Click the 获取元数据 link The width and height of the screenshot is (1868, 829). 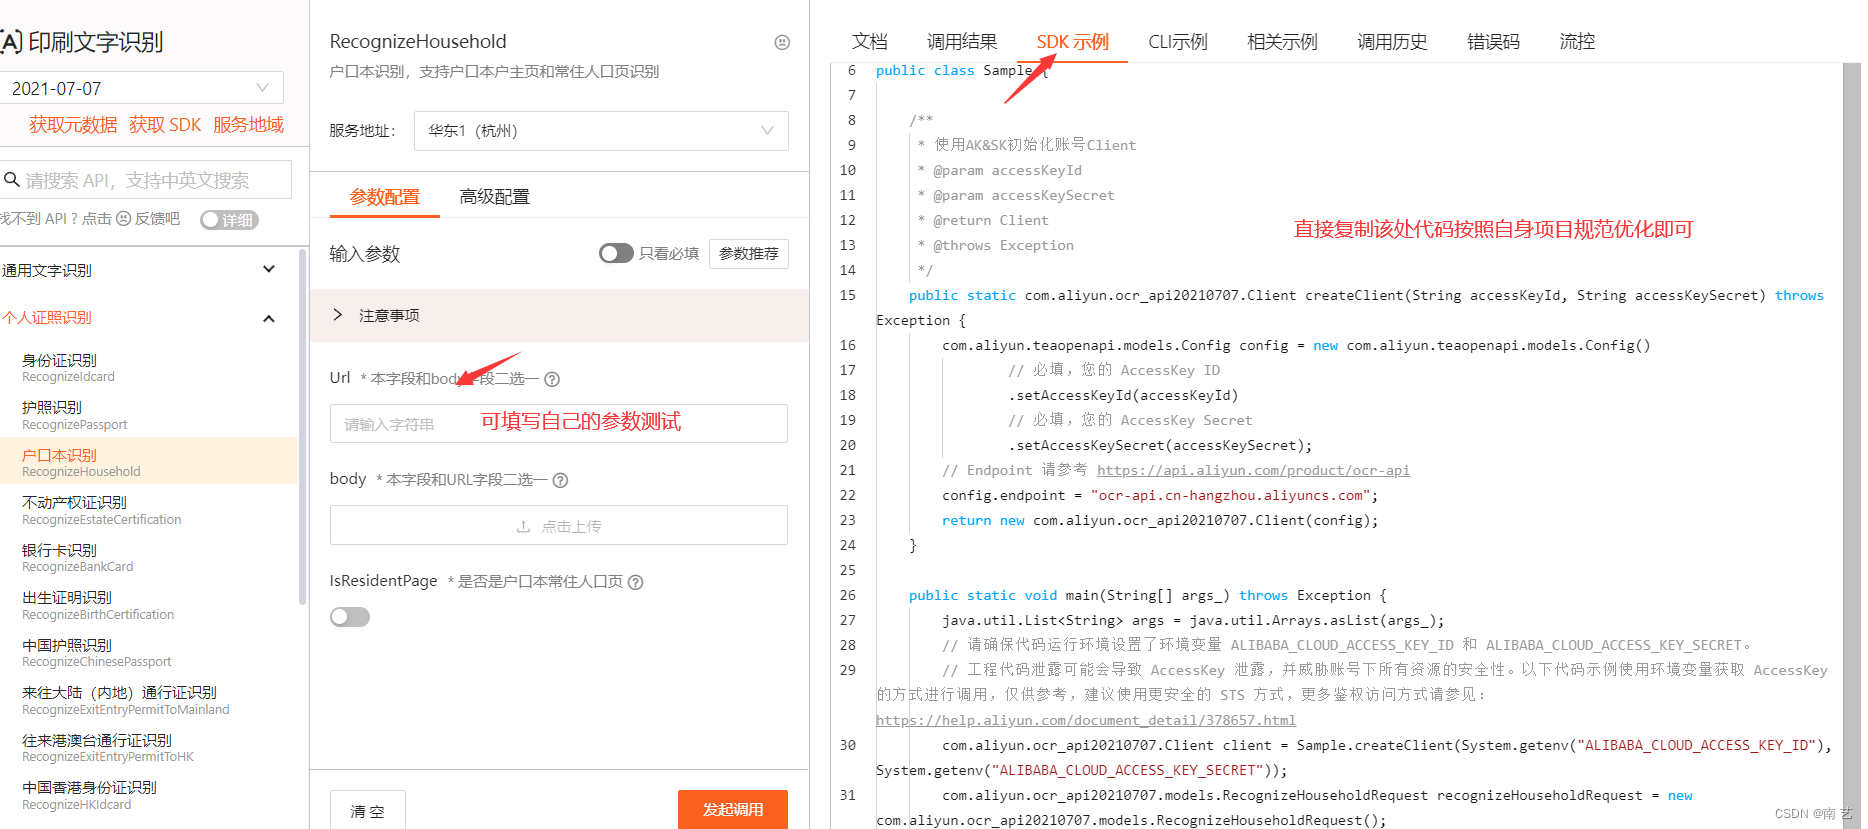click(73, 125)
